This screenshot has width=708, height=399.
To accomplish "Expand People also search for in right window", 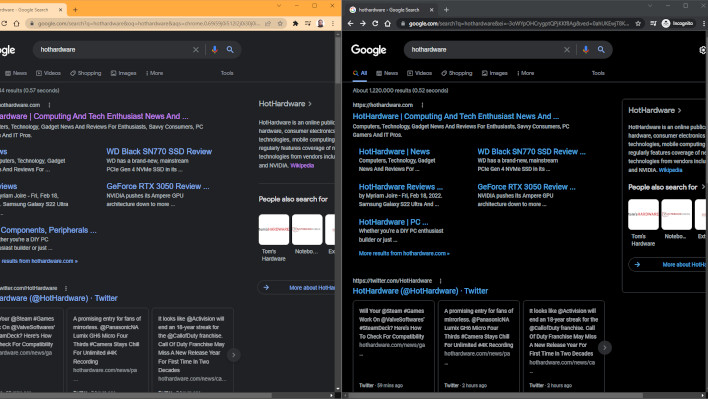I will point(666,187).
